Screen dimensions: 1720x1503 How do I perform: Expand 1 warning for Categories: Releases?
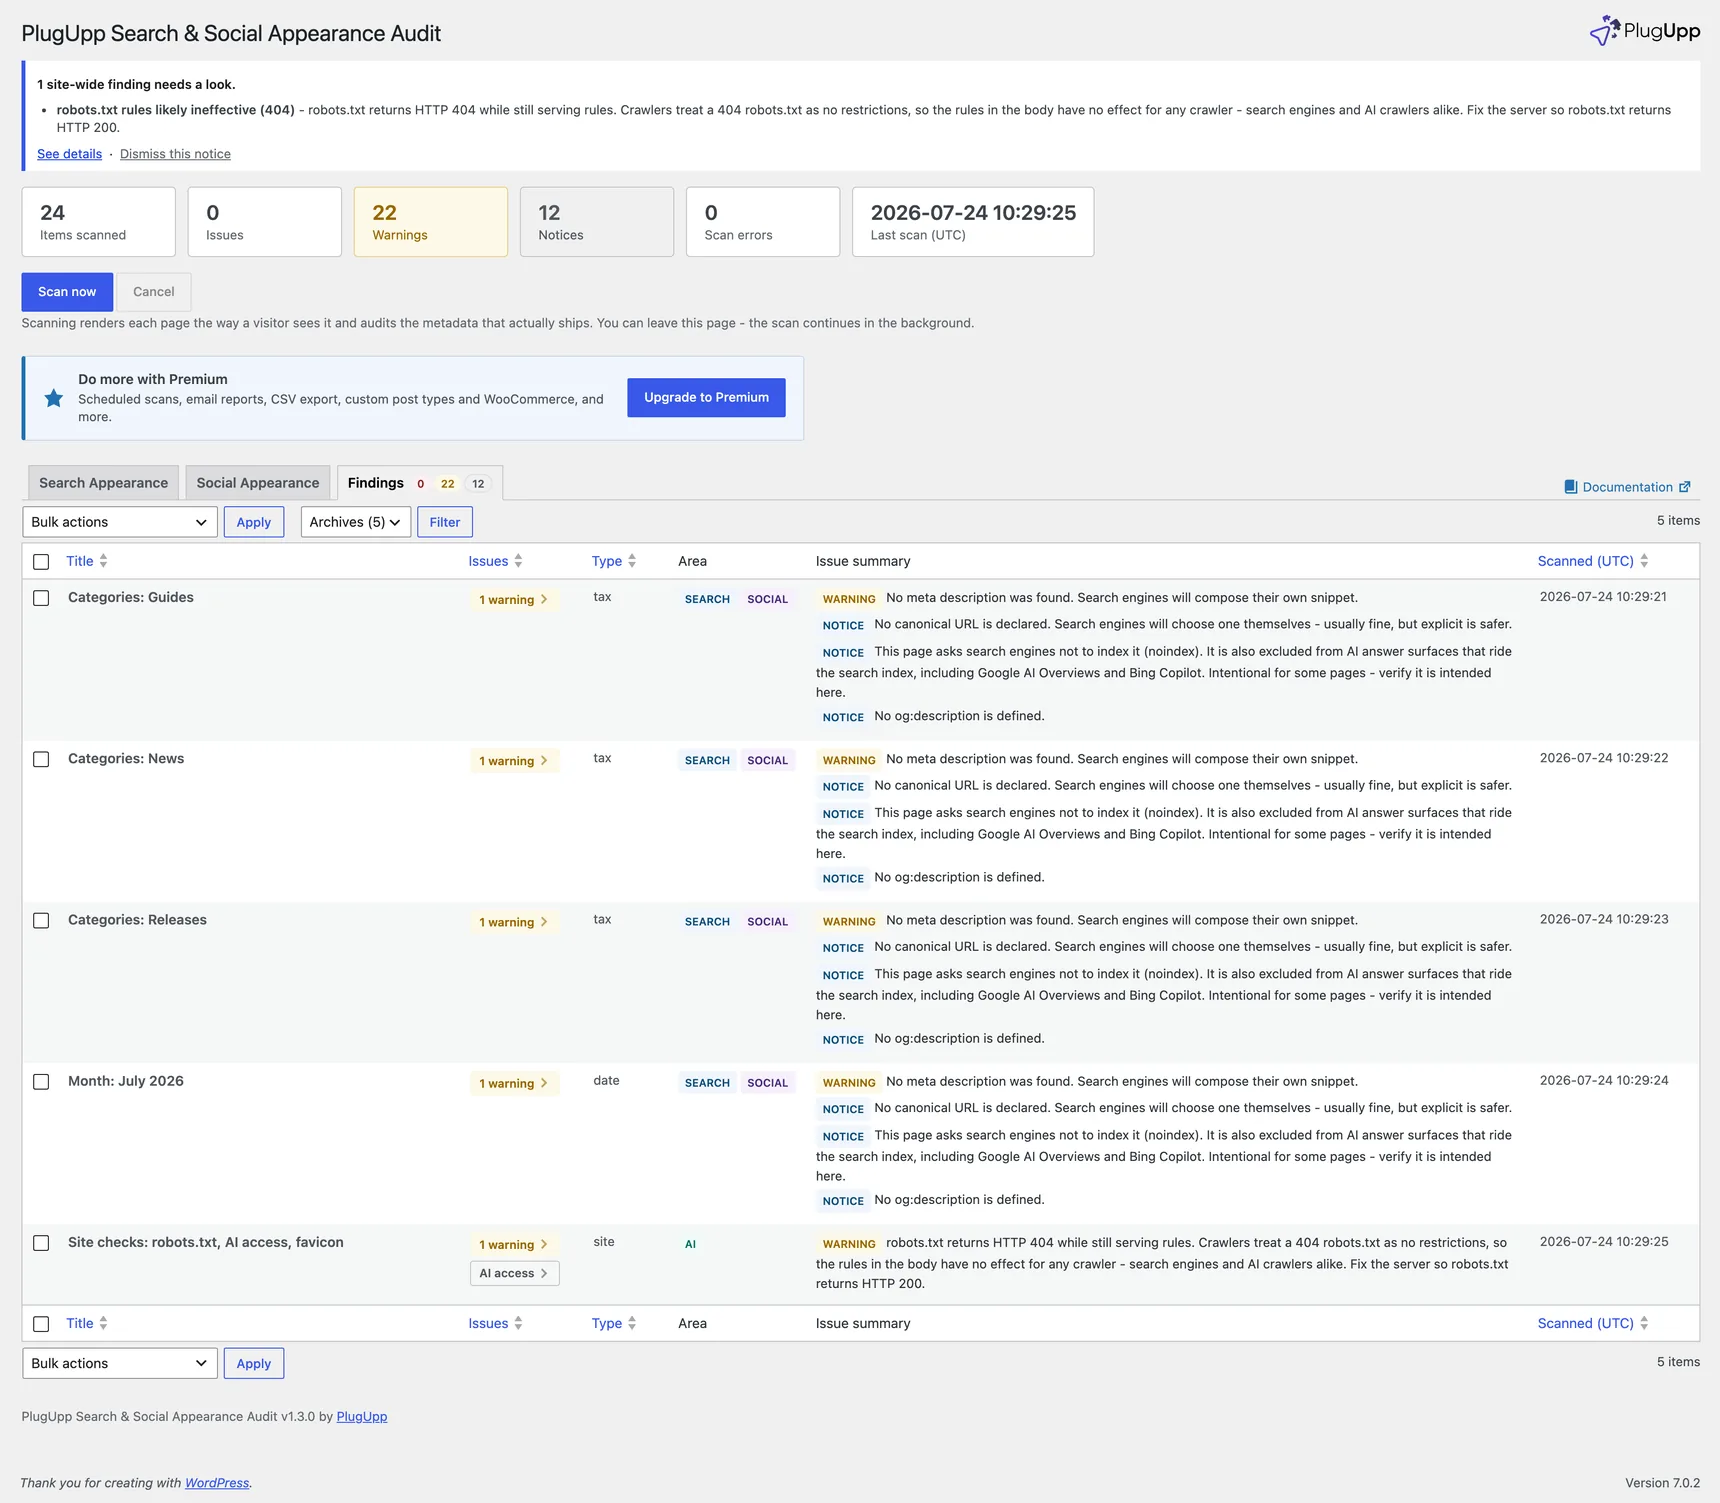pyautogui.click(x=514, y=922)
